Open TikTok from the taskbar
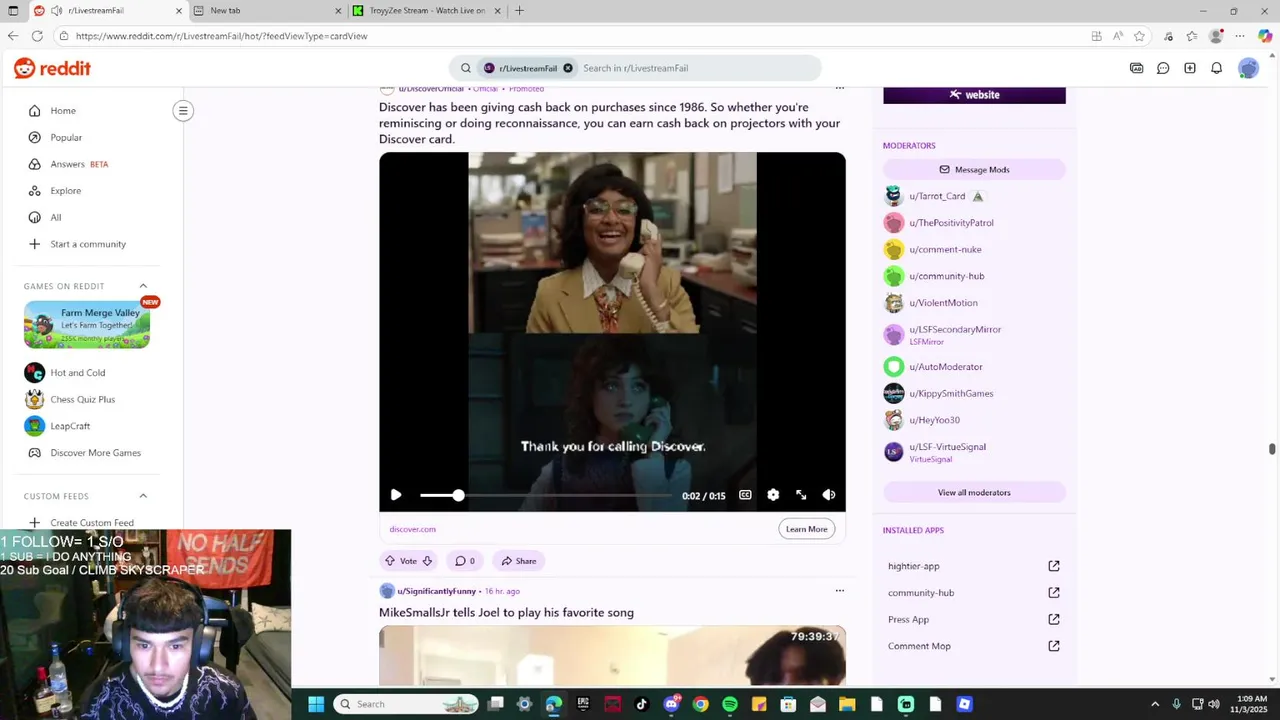Image resolution: width=1280 pixels, height=720 pixels. point(642,704)
